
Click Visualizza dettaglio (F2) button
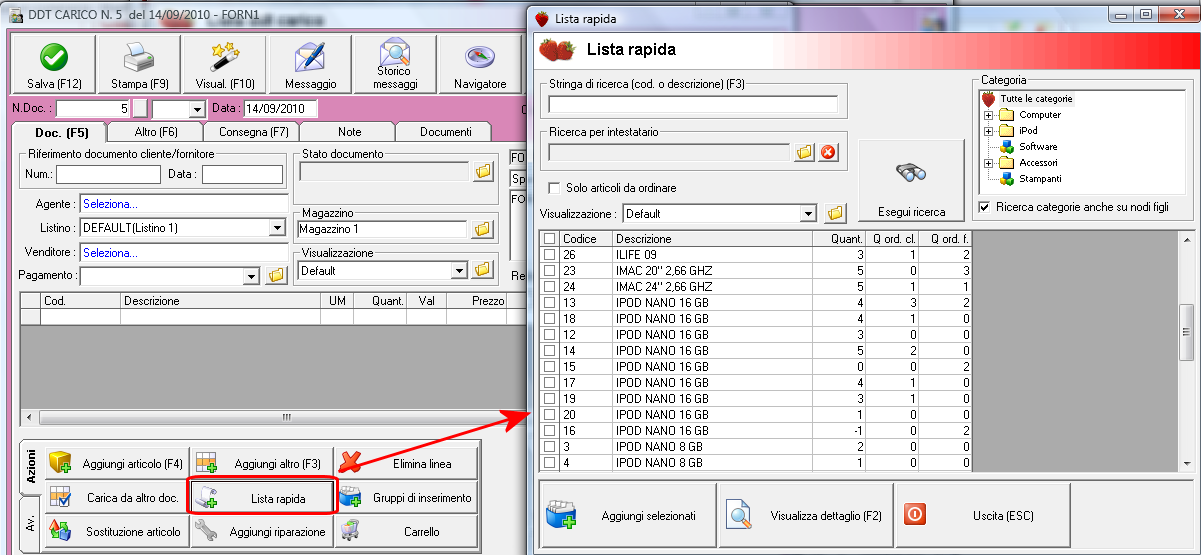(x=806, y=516)
